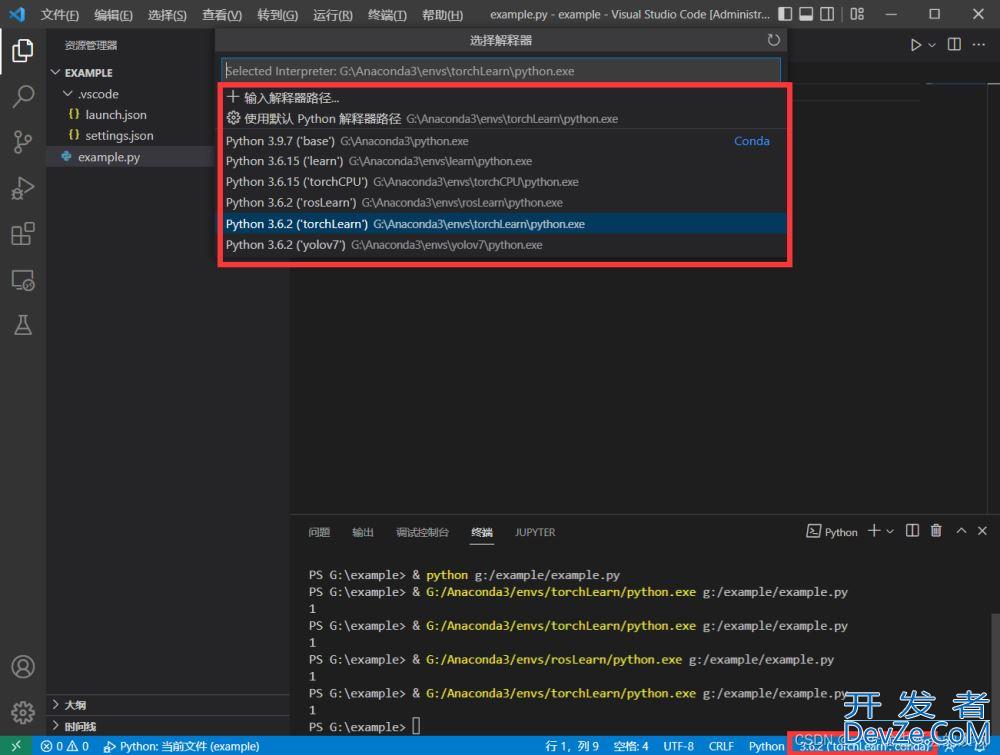
Task: Open editor More Actions ellipsis
Action: 978,44
